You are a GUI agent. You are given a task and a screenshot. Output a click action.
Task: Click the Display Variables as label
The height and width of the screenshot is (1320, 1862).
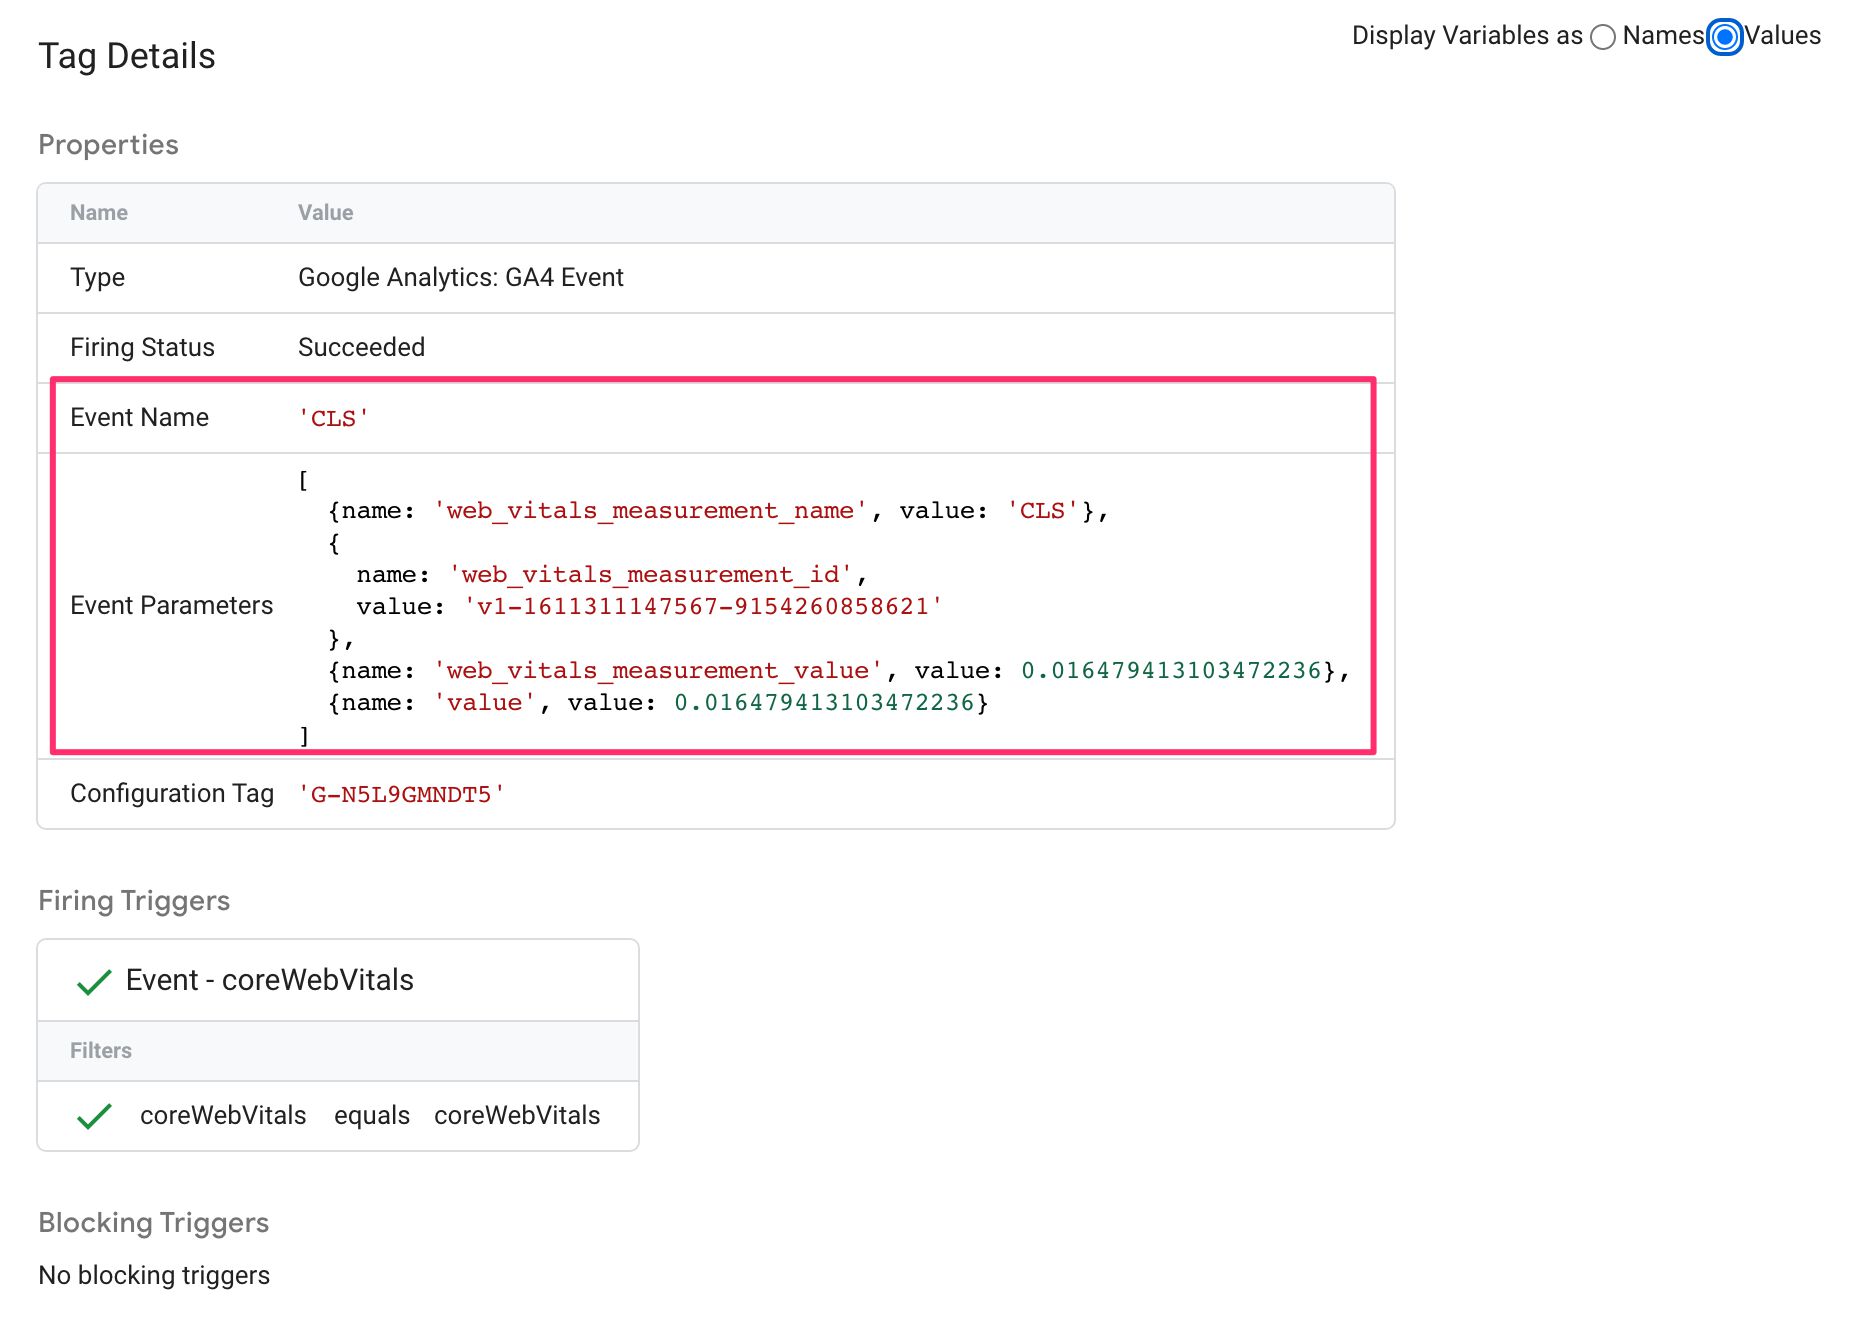click(1467, 36)
